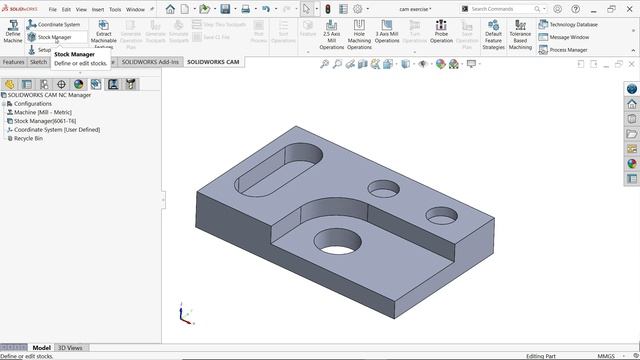Open dropdown next to Open icon
Screen dimensions: 640x360
click(215, 9)
